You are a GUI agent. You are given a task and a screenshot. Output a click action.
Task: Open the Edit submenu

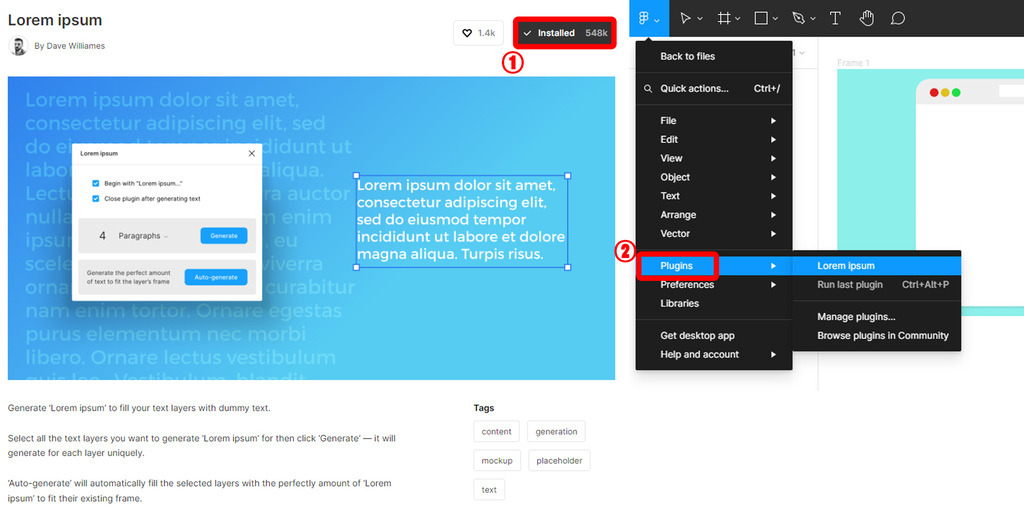(714, 139)
